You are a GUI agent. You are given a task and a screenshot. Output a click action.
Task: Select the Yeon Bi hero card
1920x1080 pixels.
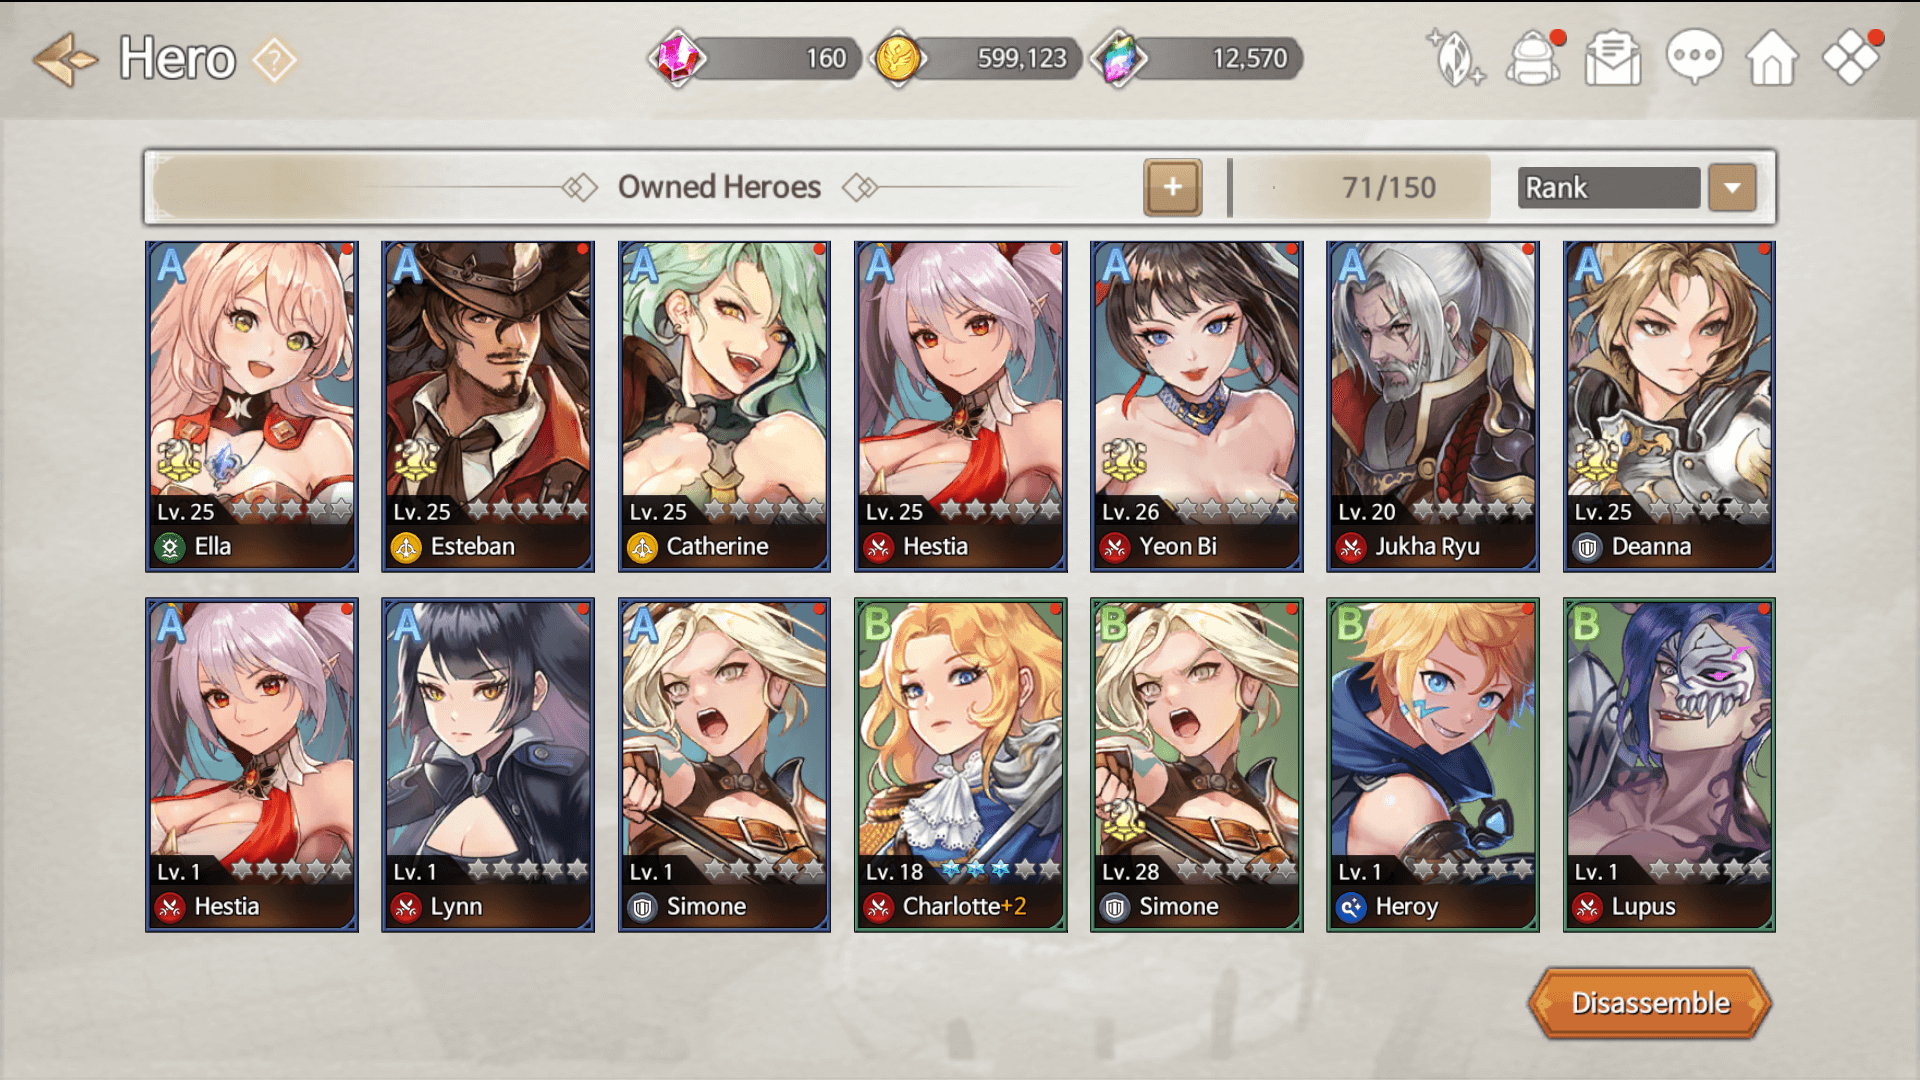pyautogui.click(x=1197, y=406)
